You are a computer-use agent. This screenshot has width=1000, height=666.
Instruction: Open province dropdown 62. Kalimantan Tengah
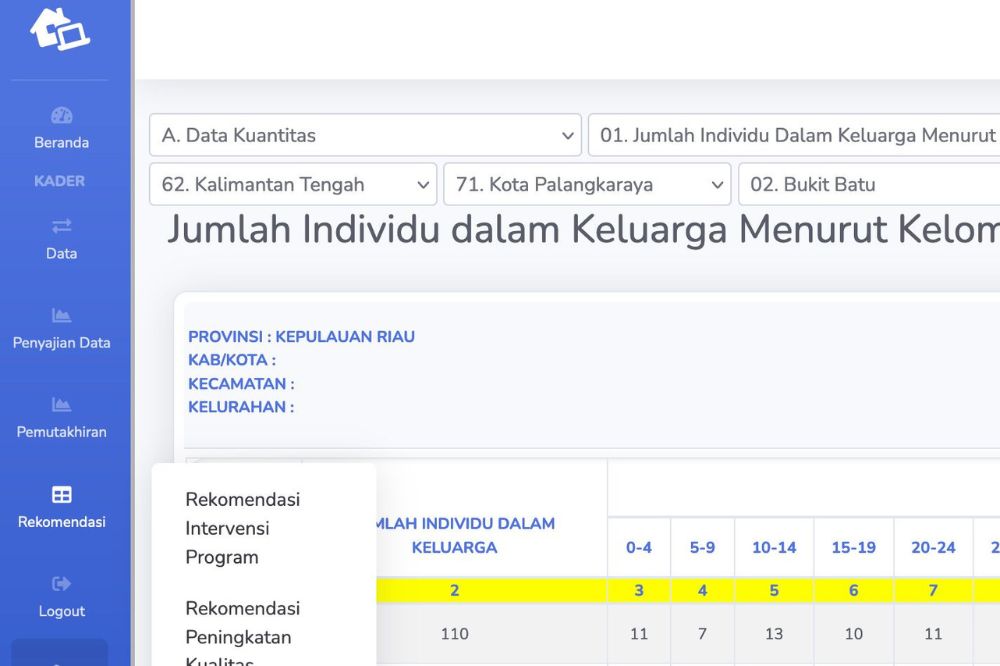click(x=293, y=184)
